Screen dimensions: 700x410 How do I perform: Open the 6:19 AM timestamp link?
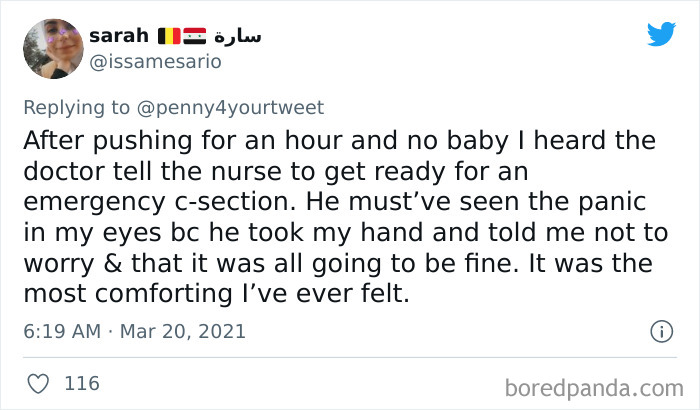(x=59, y=331)
